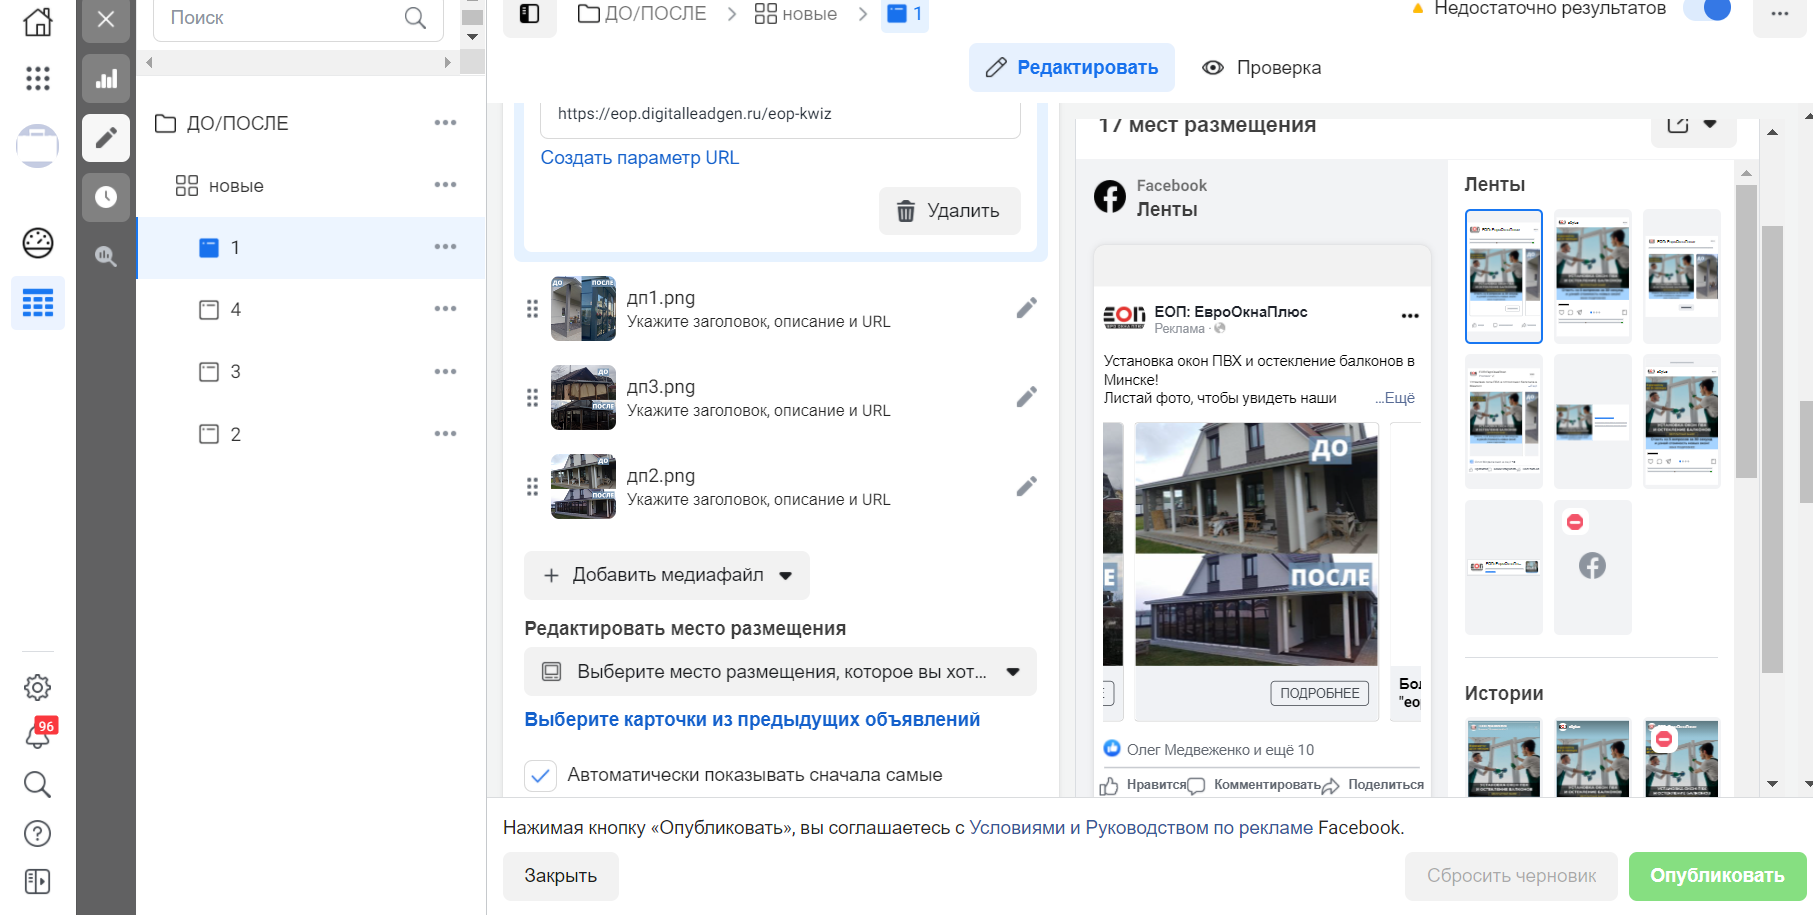Open the help question mark icon
The height and width of the screenshot is (915, 1813).
38,833
